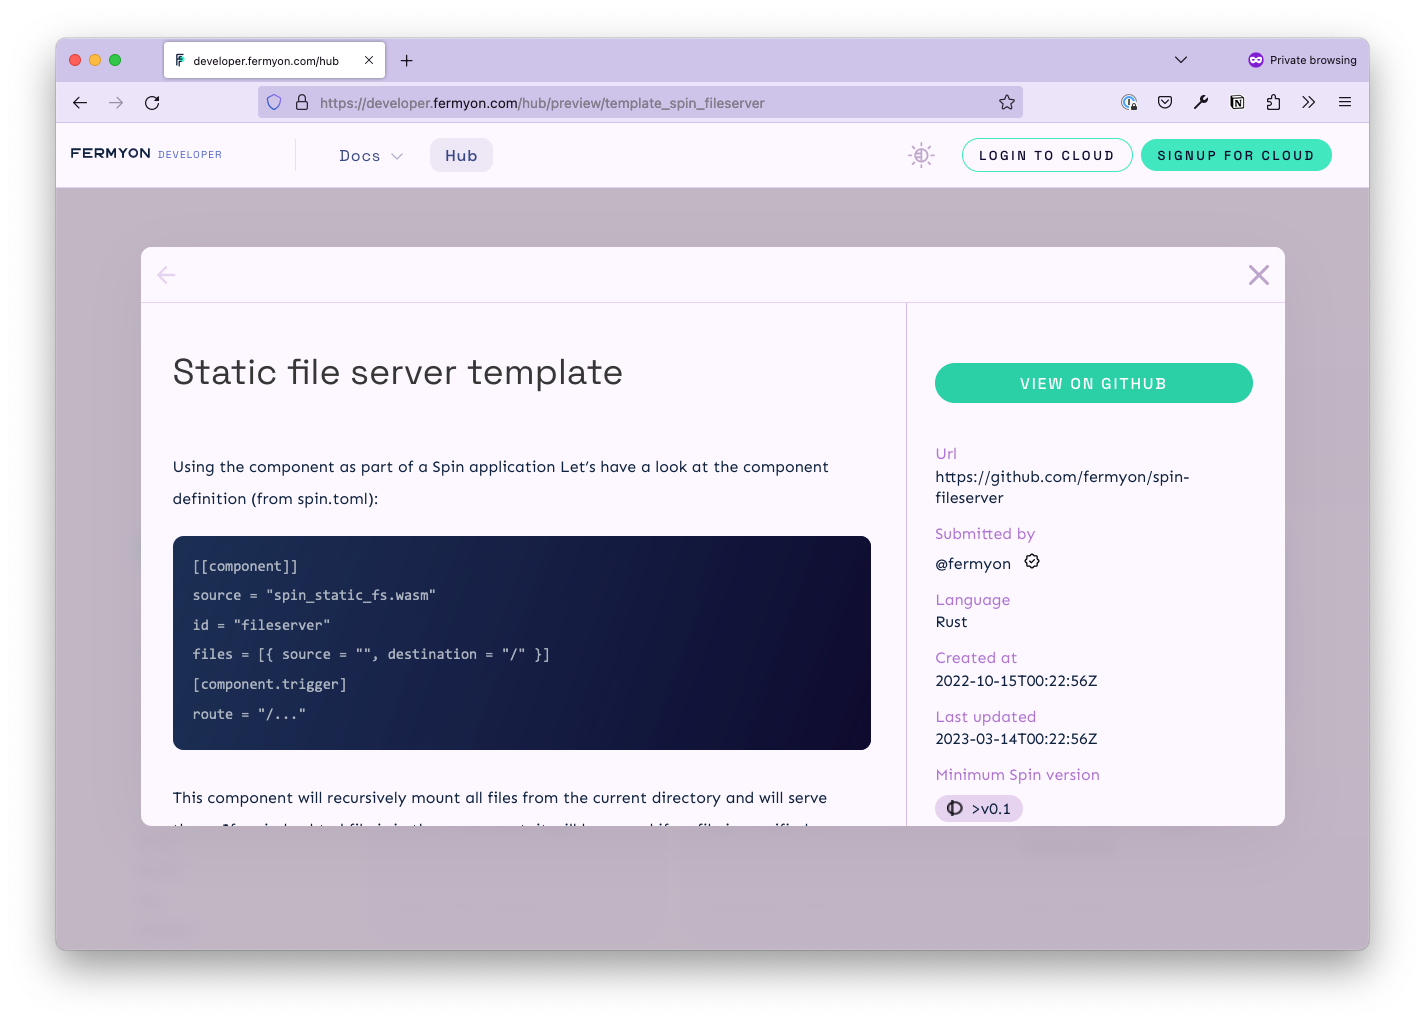Open the github.com/fermyon/spin-fileserver URL
Image resolution: width=1425 pixels, height=1024 pixels.
click(1062, 487)
